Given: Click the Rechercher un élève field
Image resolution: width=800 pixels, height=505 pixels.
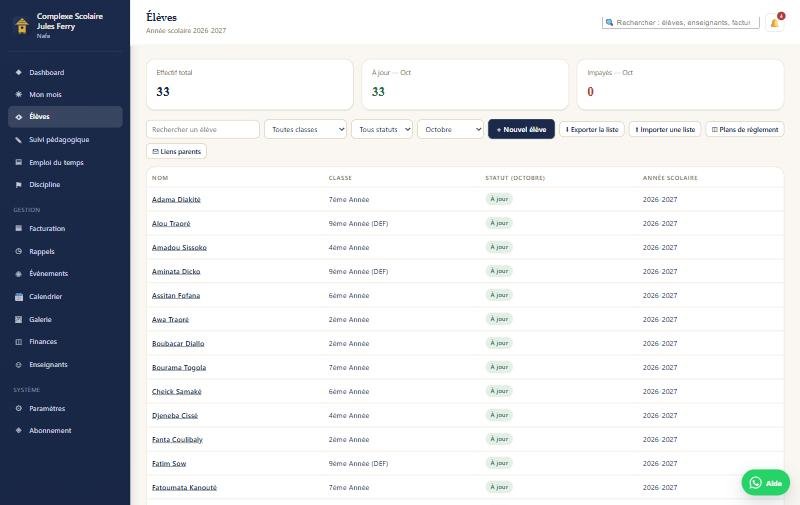Looking at the screenshot, I should click(203, 130).
